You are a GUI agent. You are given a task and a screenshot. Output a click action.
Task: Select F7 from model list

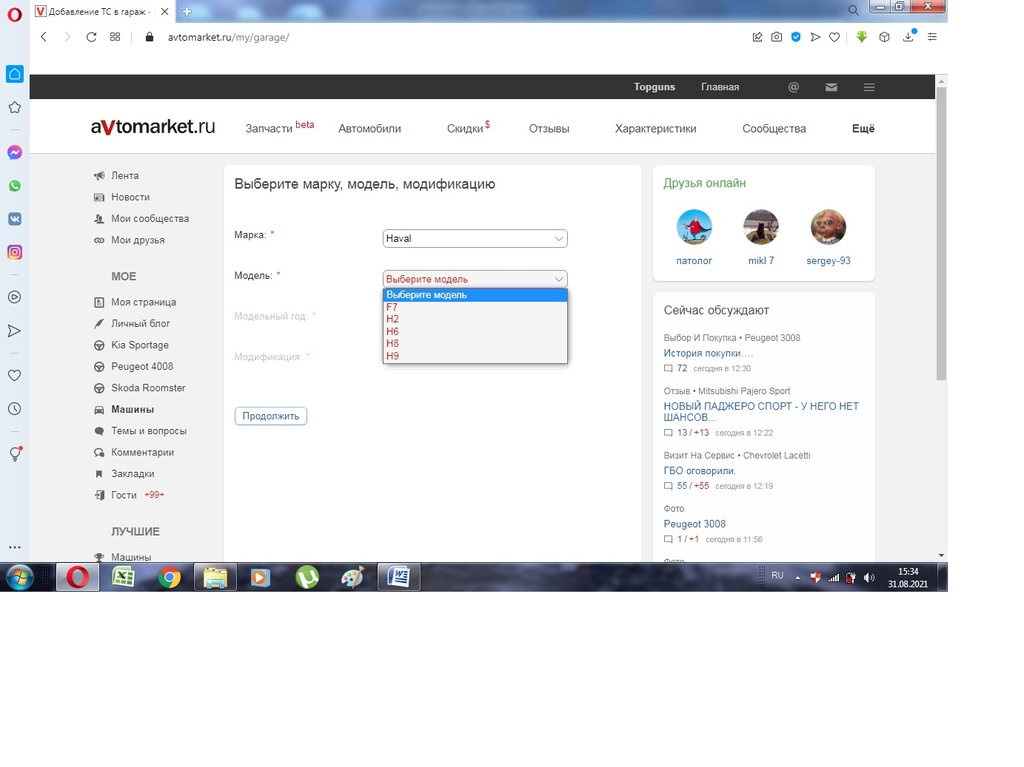coord(475,307)
